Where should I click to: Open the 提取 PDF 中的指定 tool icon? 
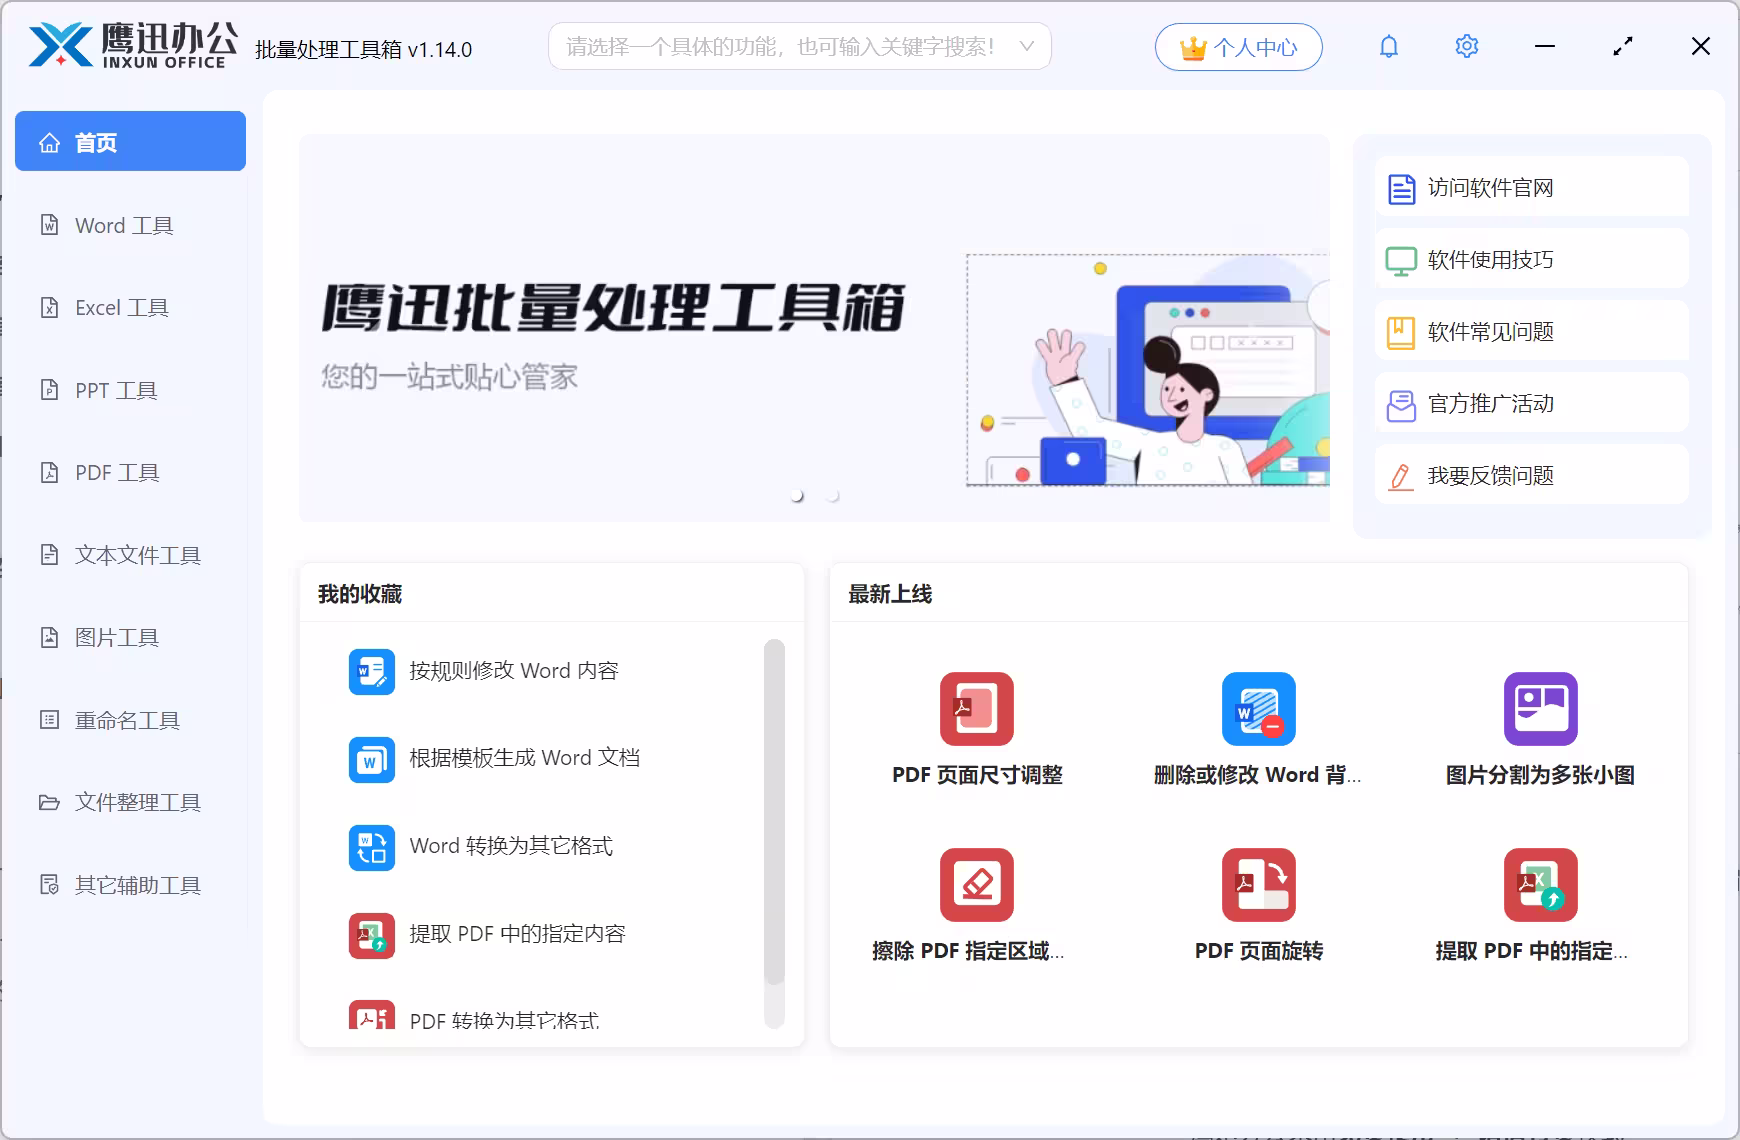[x=1541, y=885]
